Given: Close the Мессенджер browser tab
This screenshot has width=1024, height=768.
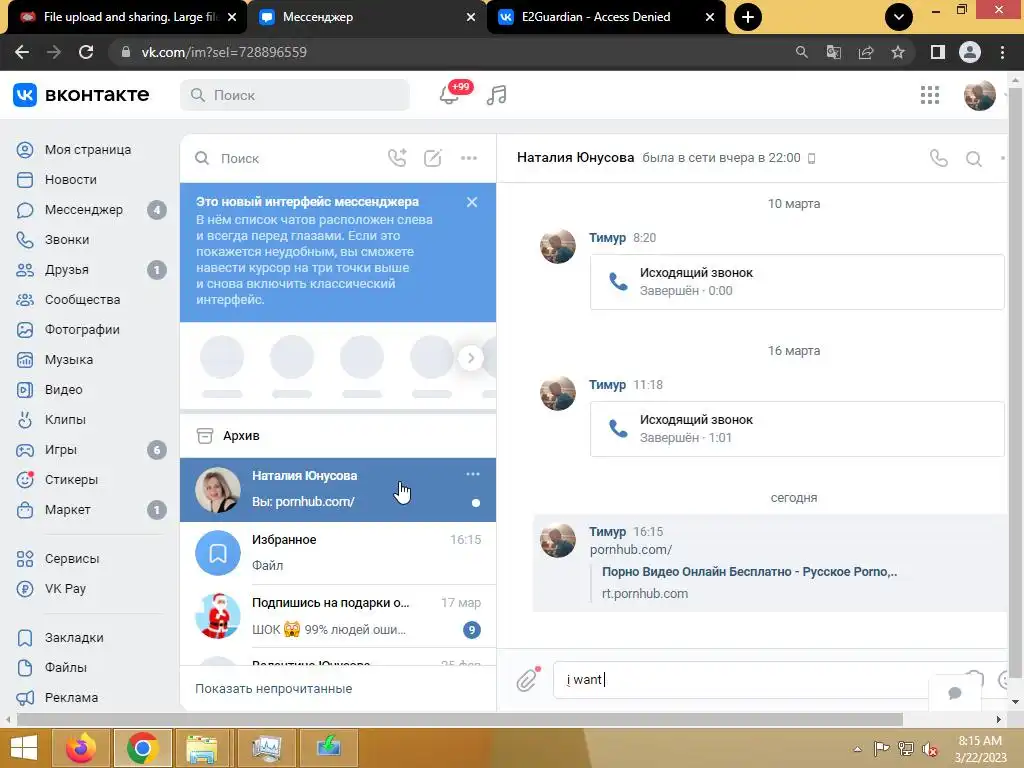Looking at the screenshot, I should [x=471, y=17].
